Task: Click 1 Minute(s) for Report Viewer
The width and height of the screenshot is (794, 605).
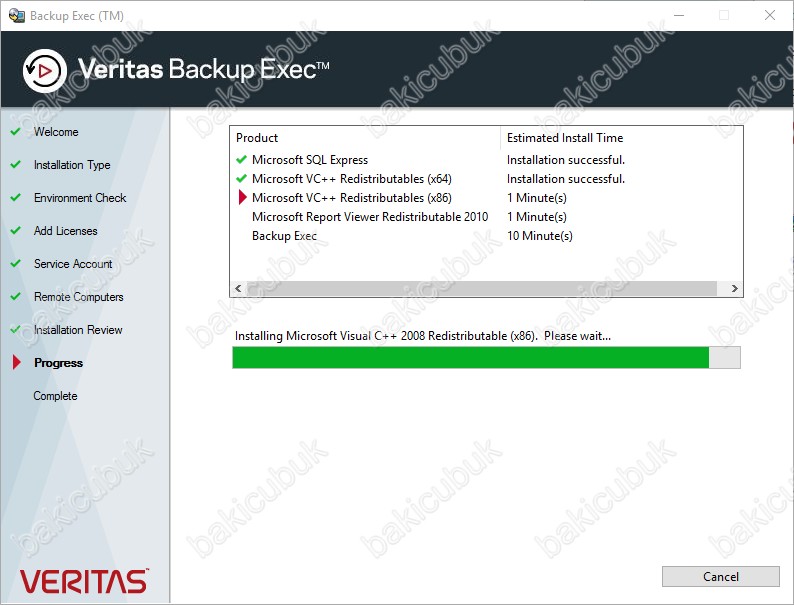Action: pos(537,217)
